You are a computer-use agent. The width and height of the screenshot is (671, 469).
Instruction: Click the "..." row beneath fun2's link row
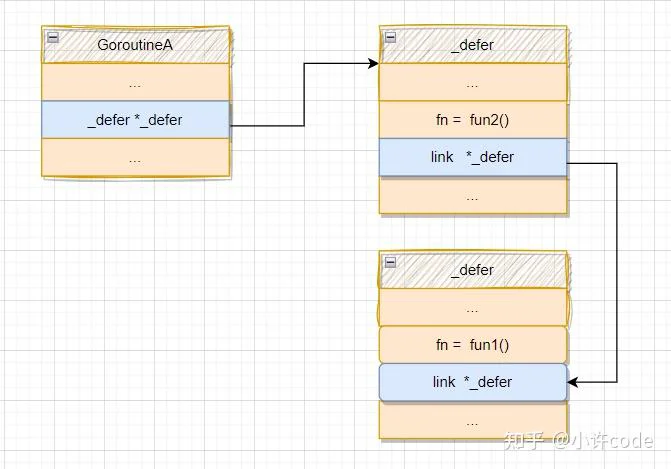[472, 196]
